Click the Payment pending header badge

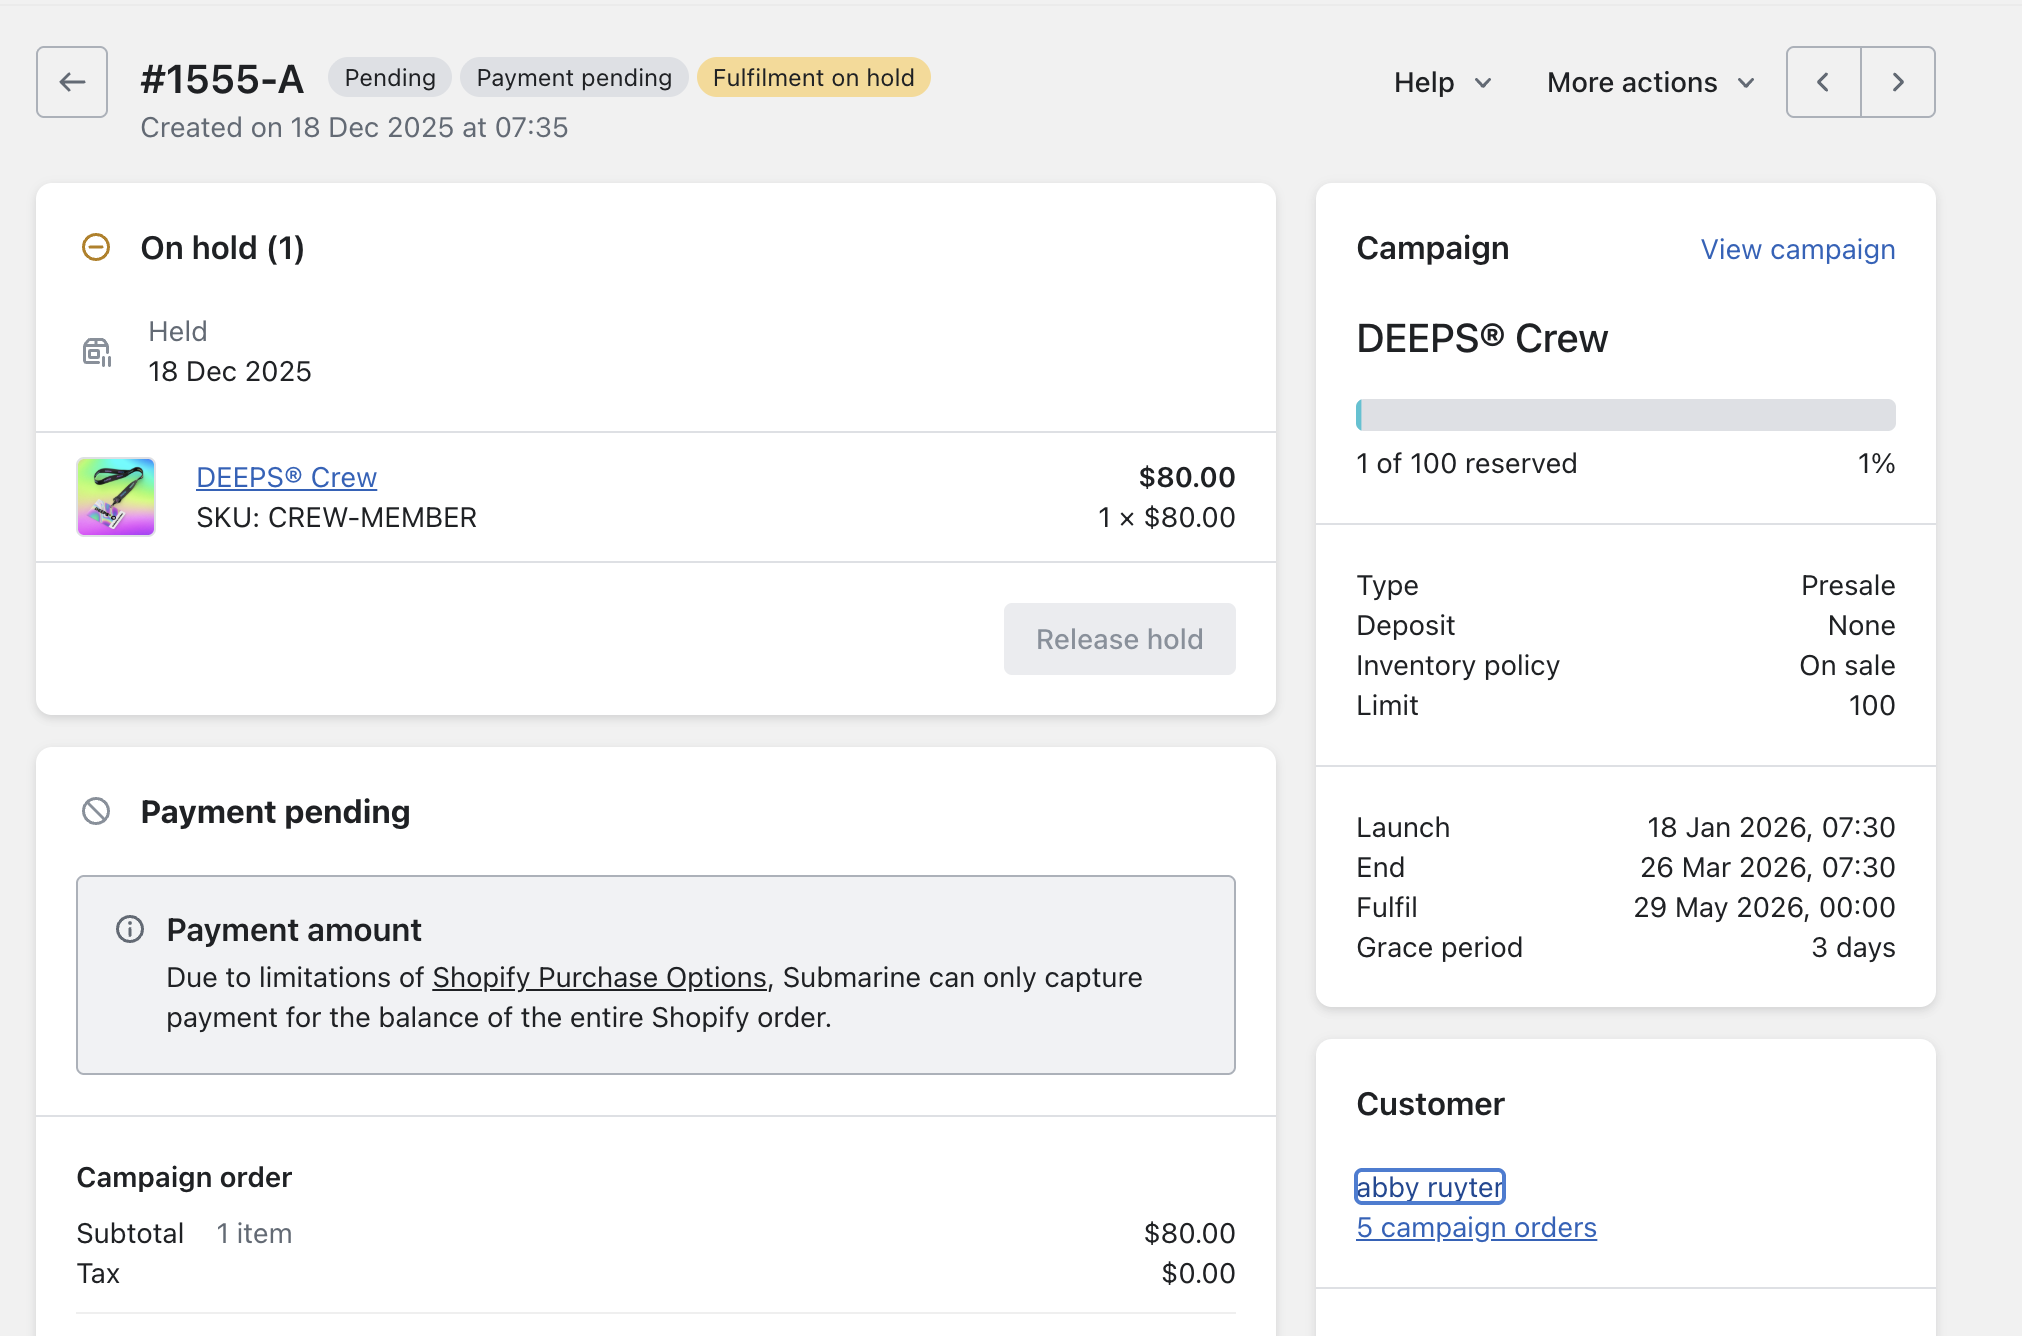(x=574, y=78)
